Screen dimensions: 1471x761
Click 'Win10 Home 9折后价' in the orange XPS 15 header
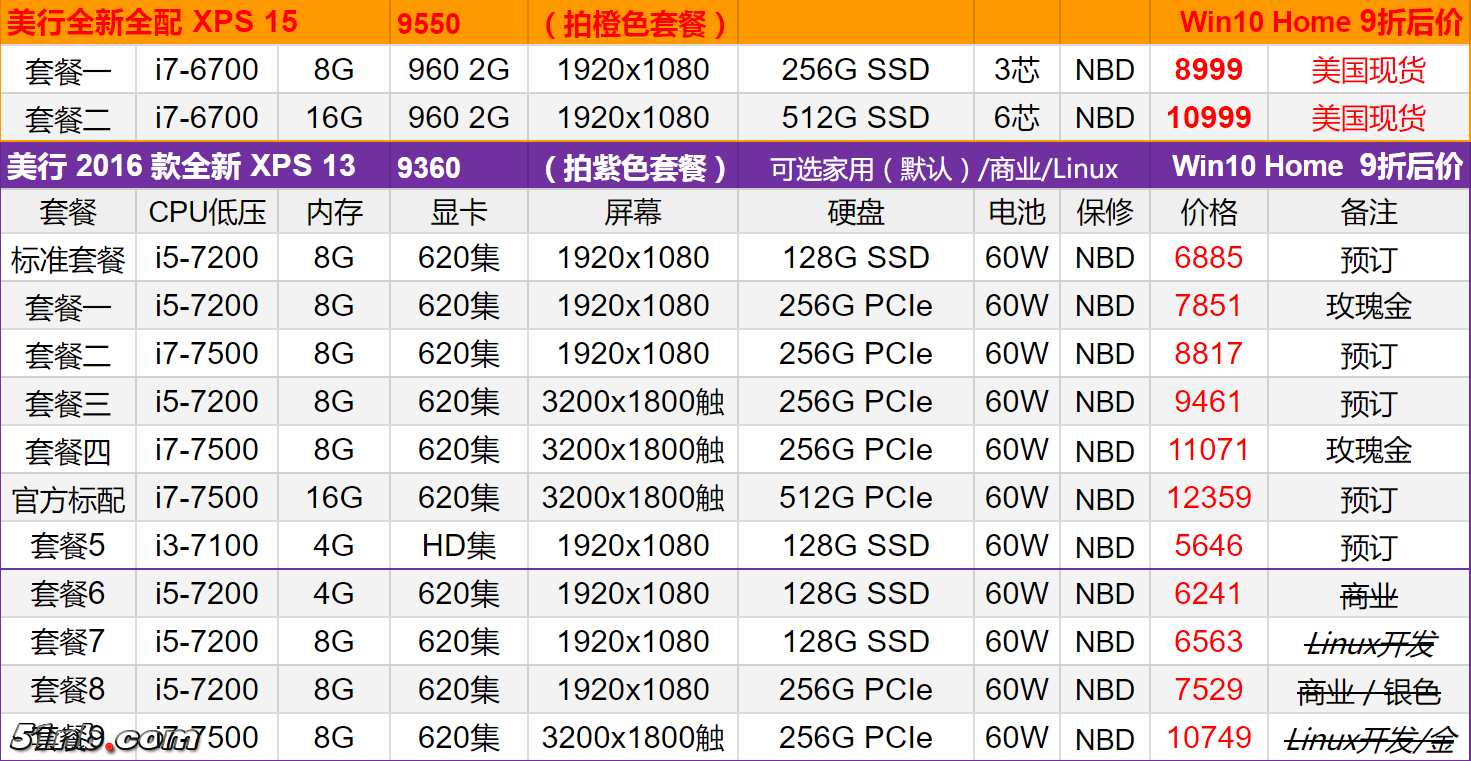coord(1321,23)
